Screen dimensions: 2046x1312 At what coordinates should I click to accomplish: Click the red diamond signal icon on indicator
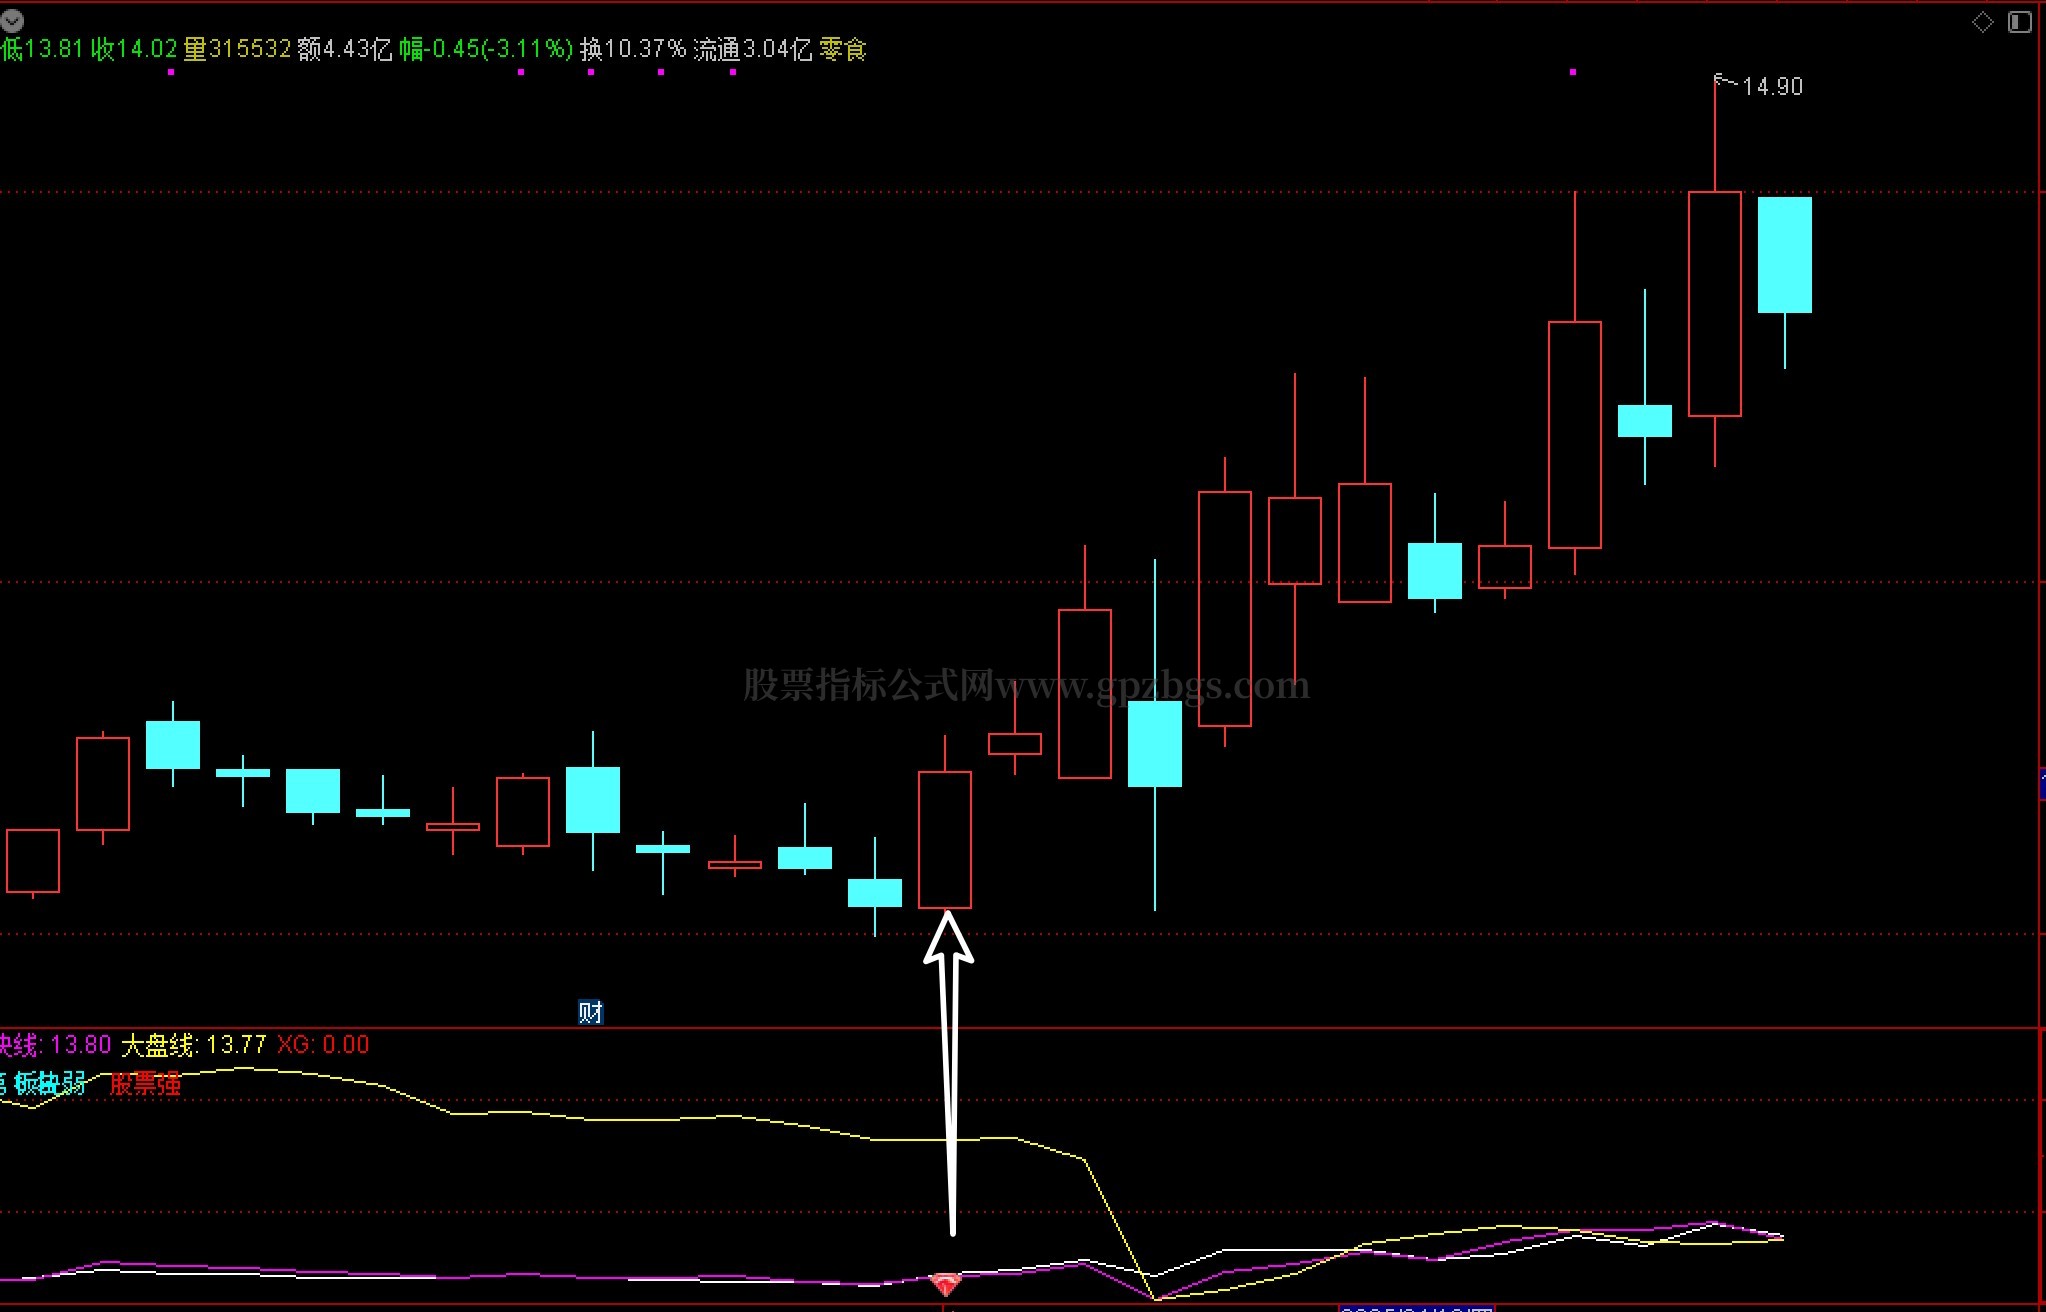point(945,1282)
